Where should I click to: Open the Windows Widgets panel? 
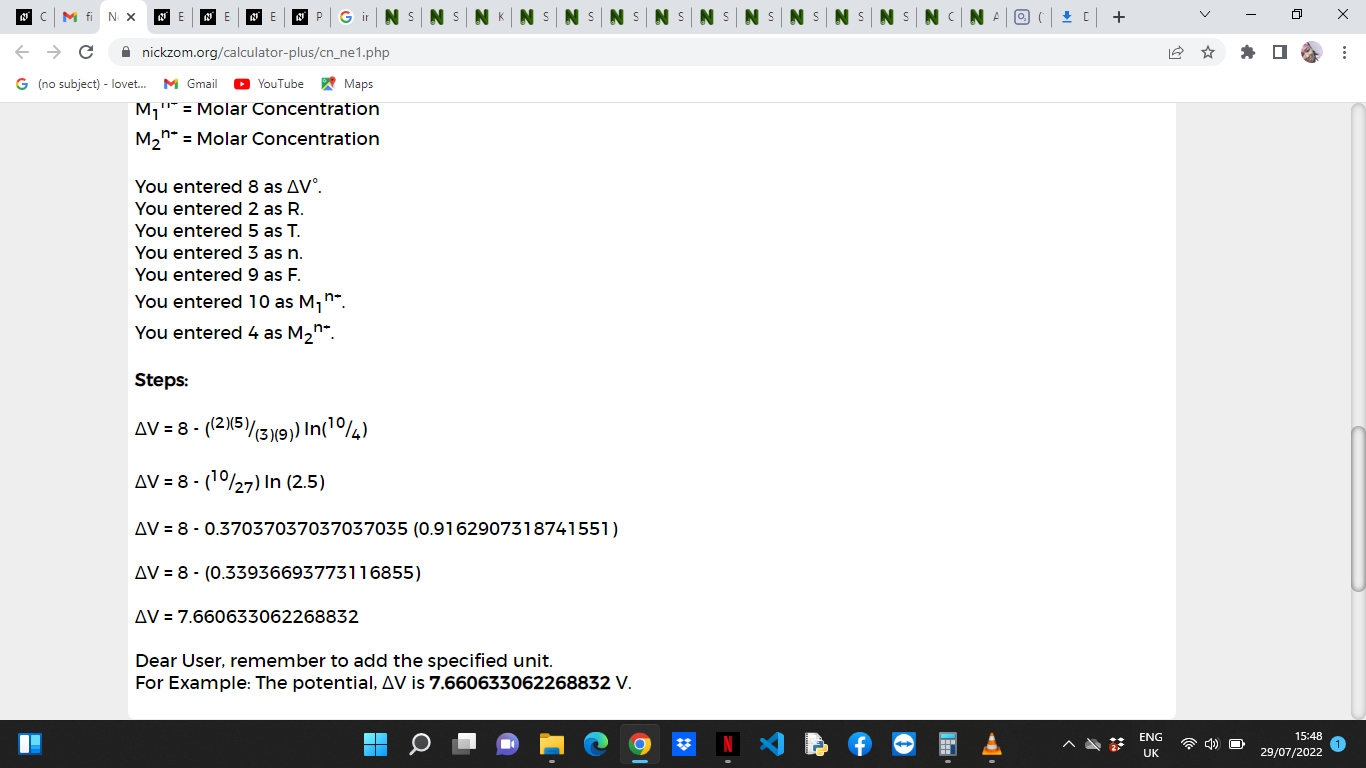30,744
